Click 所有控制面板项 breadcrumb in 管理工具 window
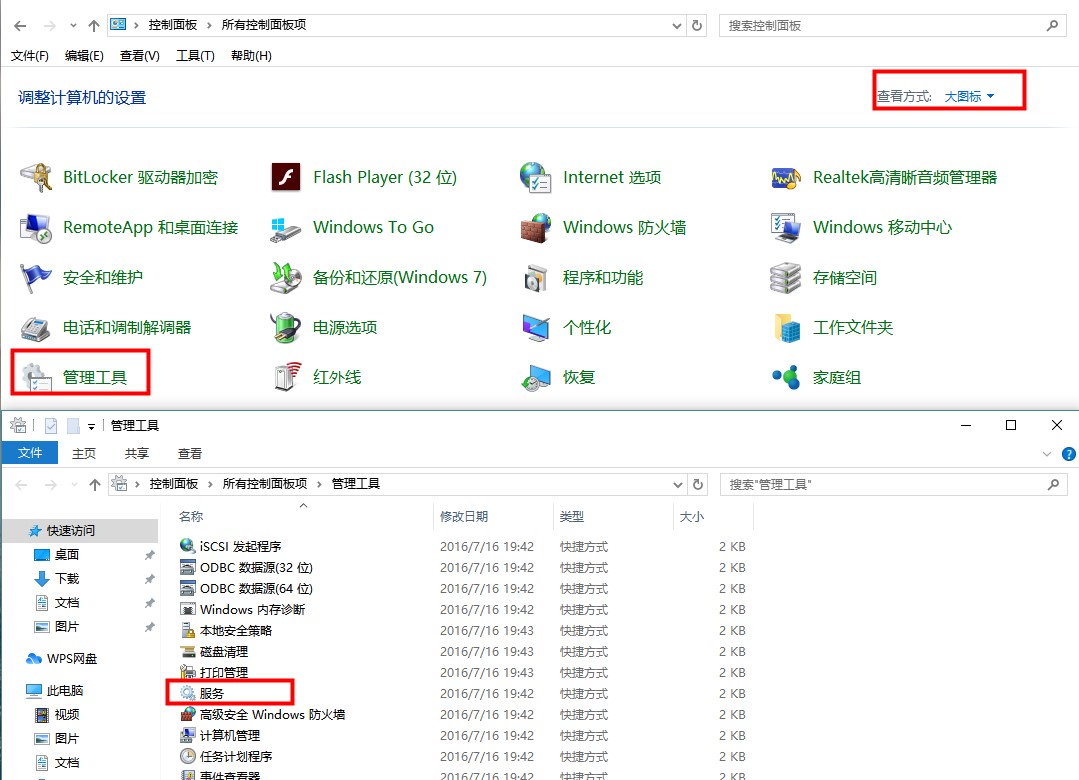 265,484
